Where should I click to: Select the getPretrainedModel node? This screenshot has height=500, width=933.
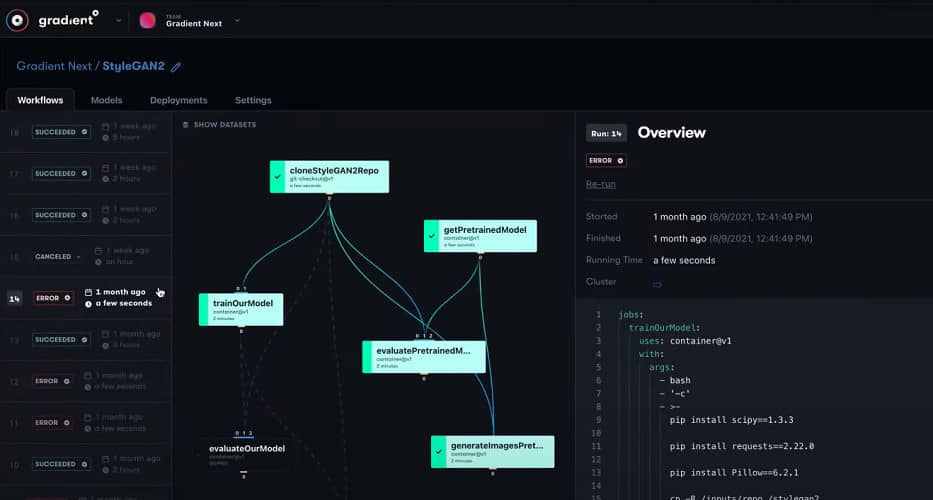point(480,236)
